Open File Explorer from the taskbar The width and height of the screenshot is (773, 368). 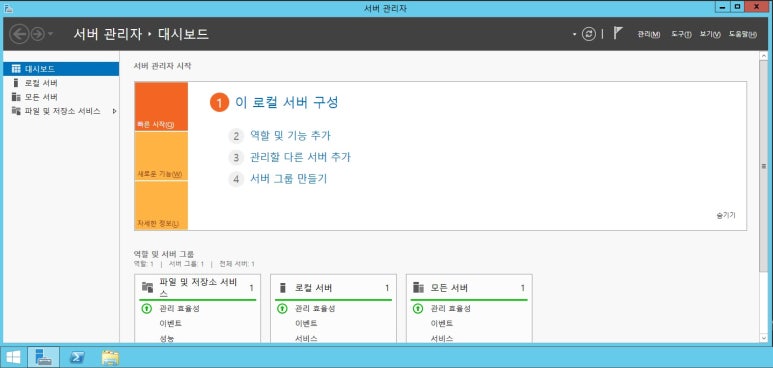[x=110, y=357]
